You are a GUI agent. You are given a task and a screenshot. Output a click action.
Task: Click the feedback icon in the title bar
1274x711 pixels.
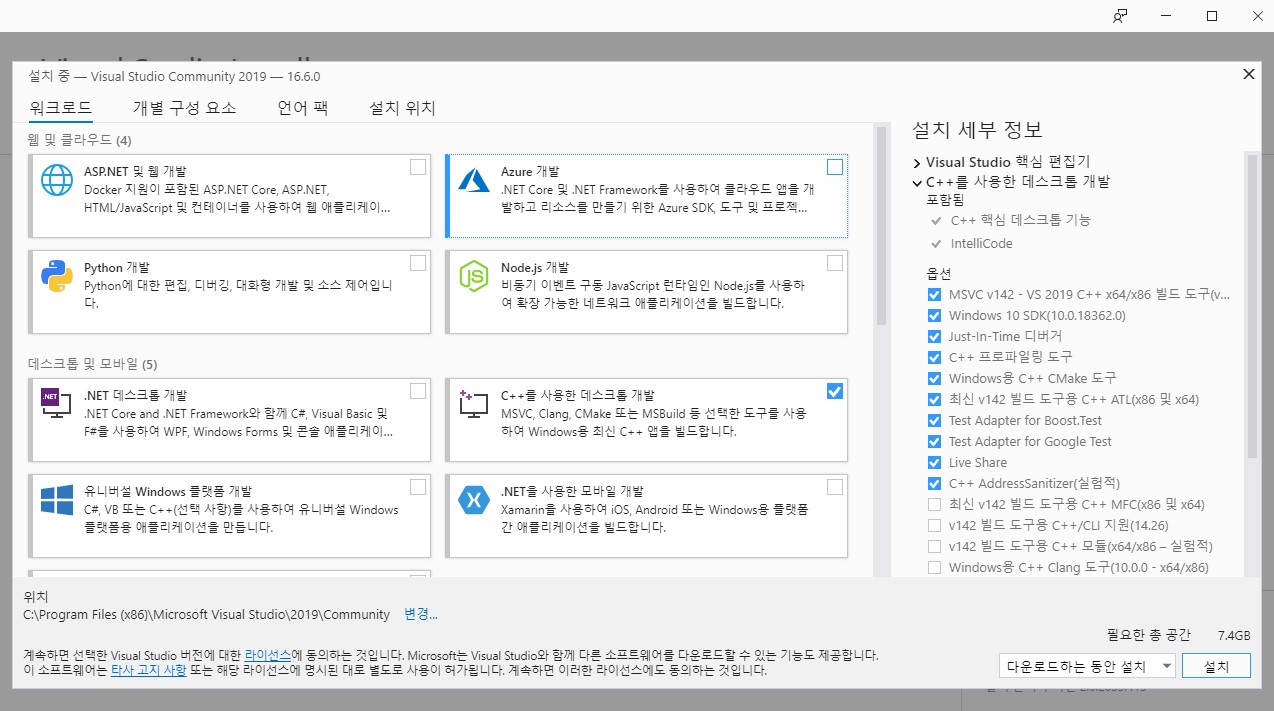coord(1120,16)
